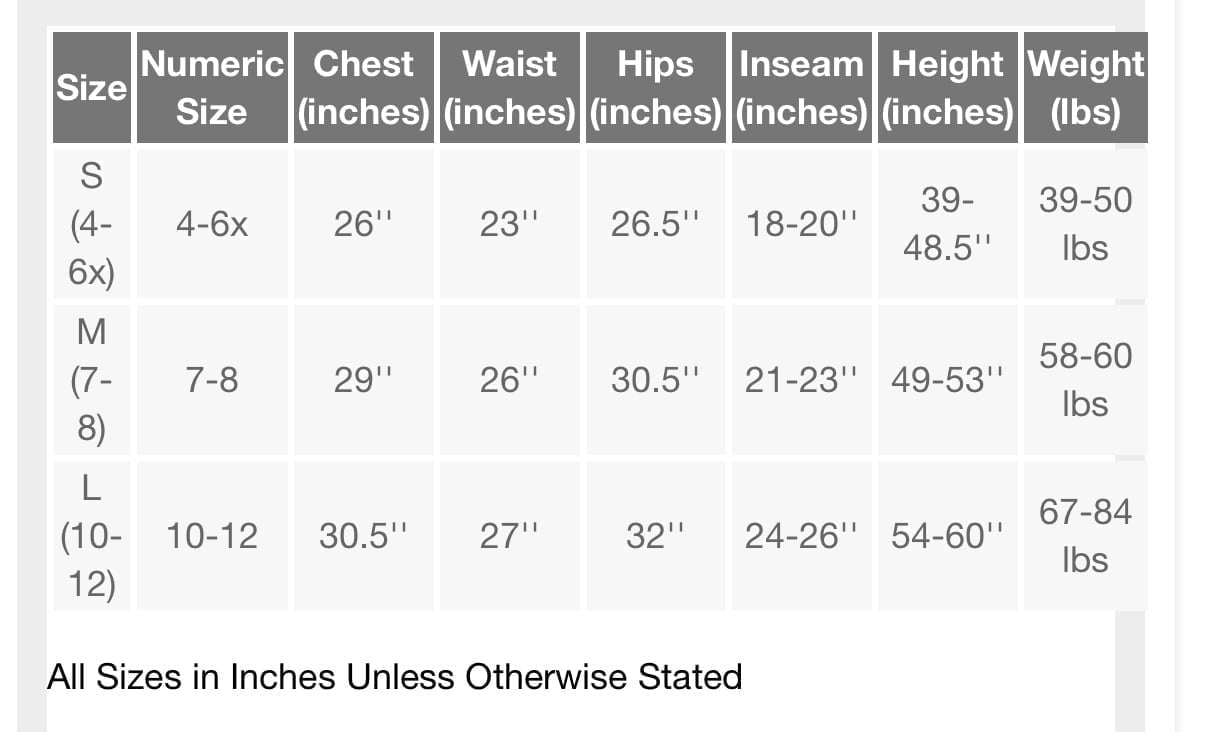Click the Numeric Size column header
This screenshot has width=1223, height=732.
click(212, 87)
